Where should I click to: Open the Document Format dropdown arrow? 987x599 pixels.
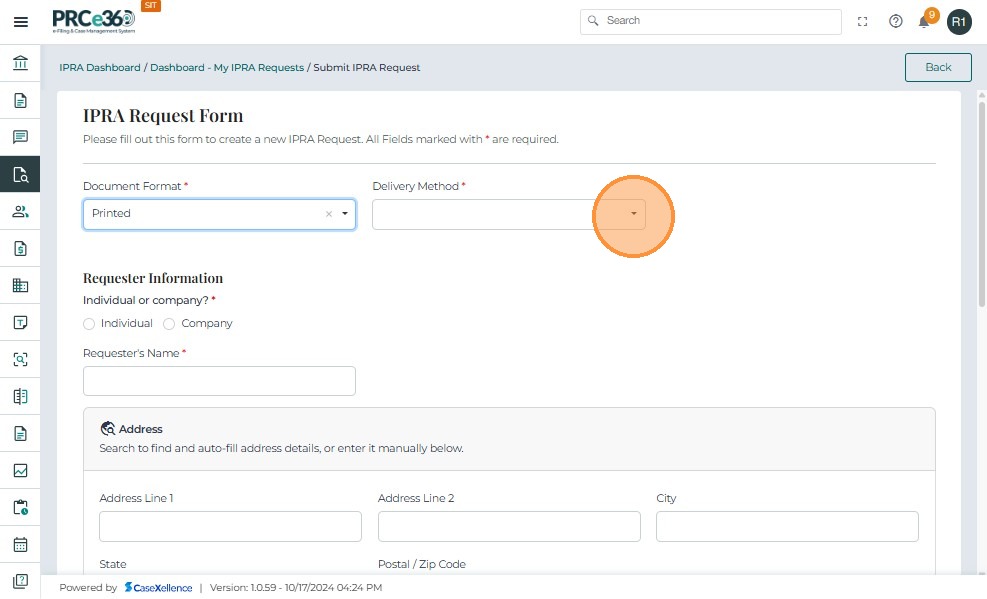345,214
